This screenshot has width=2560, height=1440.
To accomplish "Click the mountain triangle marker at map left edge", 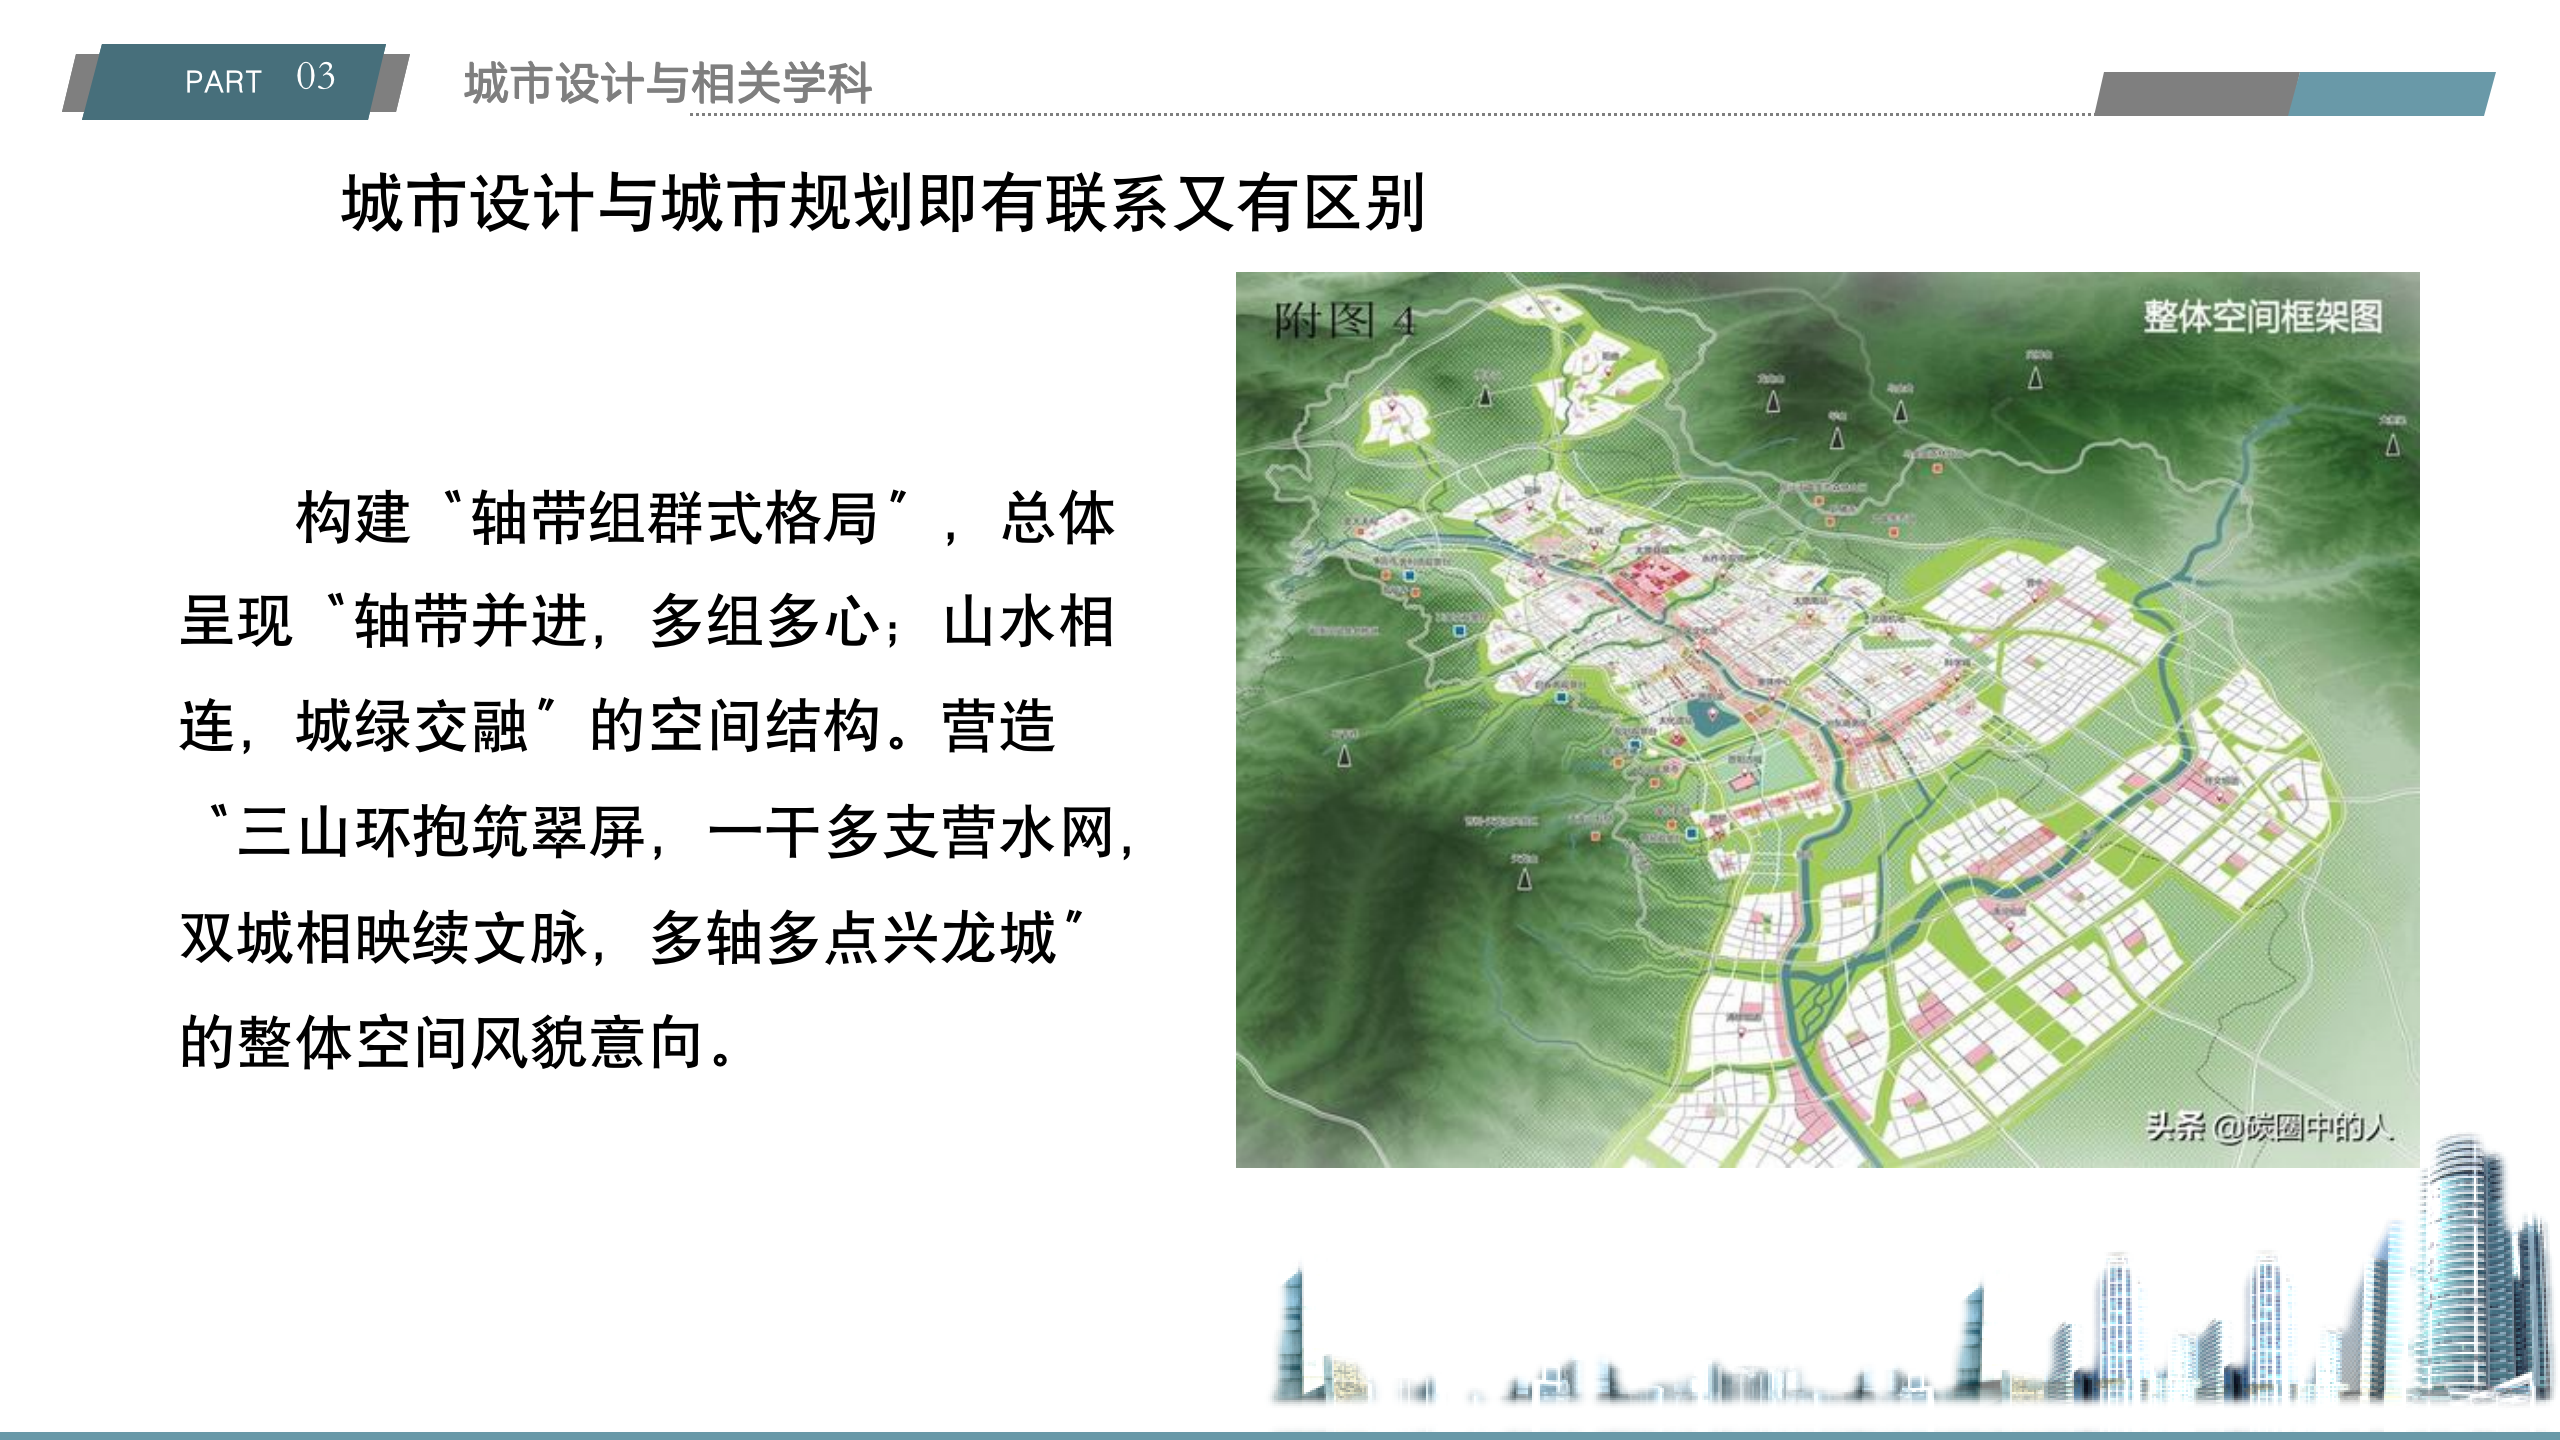I will coord(1344,757).
